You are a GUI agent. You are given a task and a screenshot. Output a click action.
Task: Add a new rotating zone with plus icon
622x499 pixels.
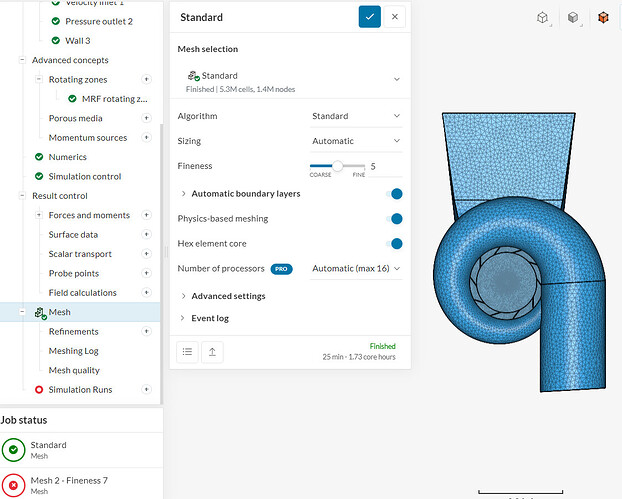[146, 79]
